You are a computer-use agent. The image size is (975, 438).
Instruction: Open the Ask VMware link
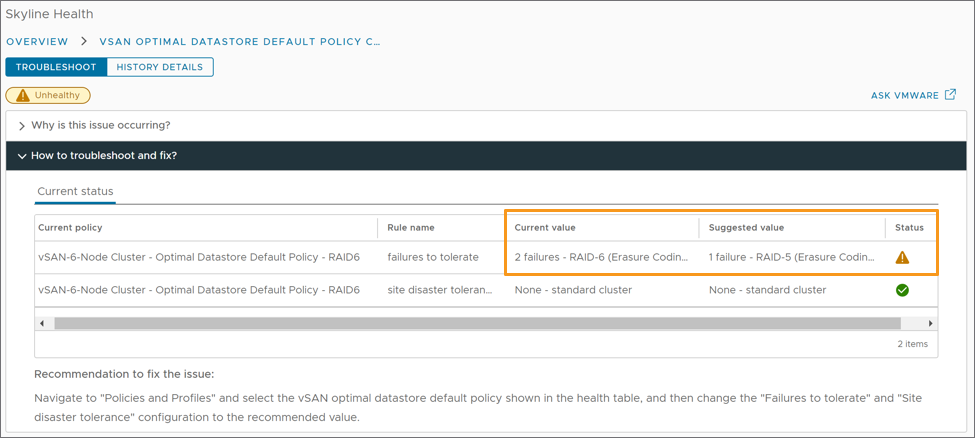pos(905,96)
